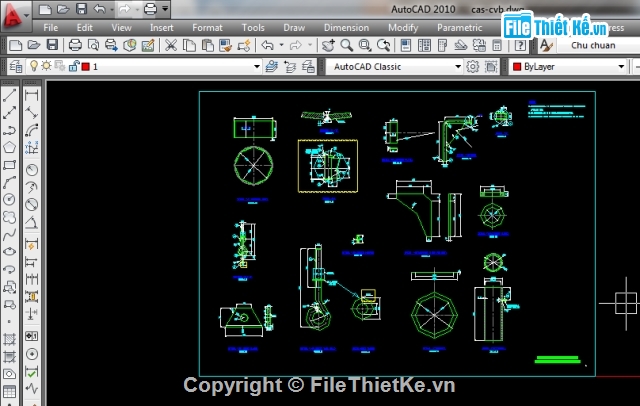
Task: Select the Ellipse tool
Action: click(x=9, y=251)
